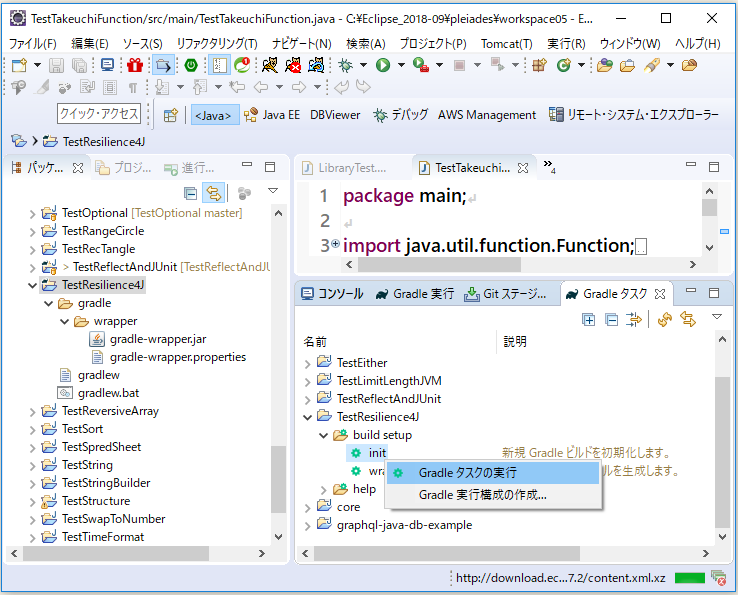The height and width of the screenshot is (595, 738).
Task: Close the TestTakeuchi editor tab
Action: pyautogui.click(x=522, y=168)
